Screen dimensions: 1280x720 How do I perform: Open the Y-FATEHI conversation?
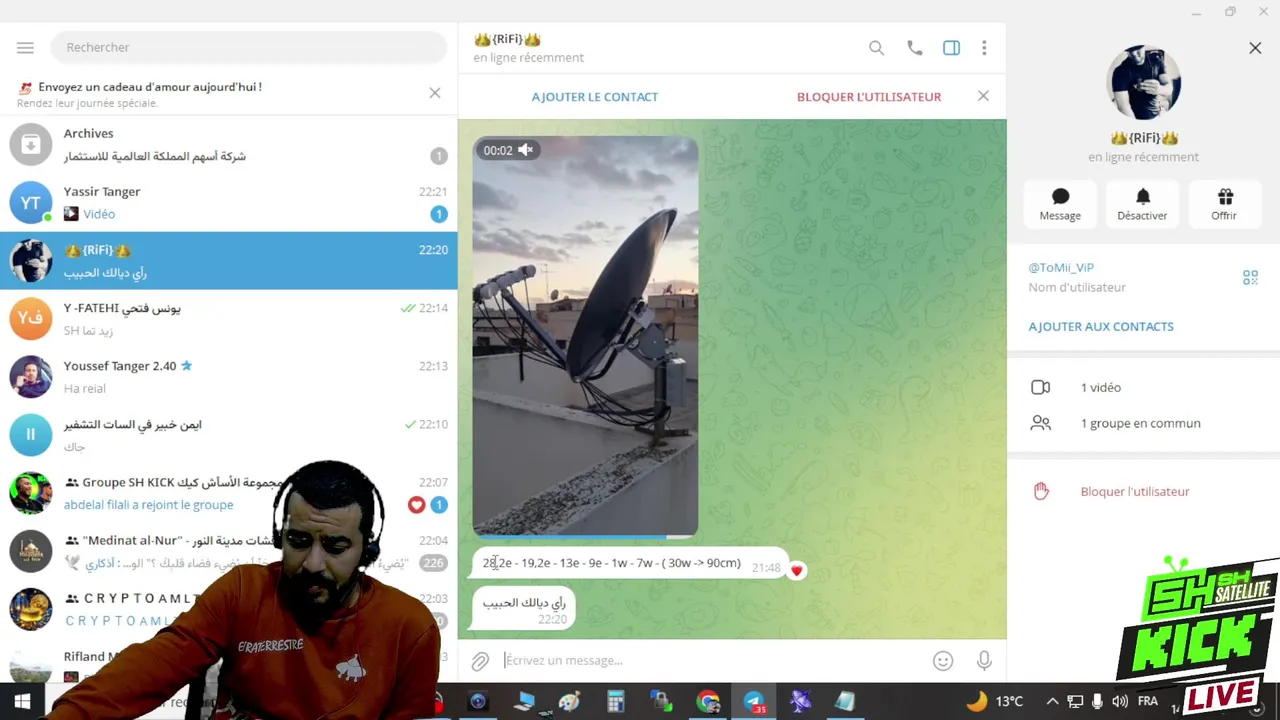229,319
